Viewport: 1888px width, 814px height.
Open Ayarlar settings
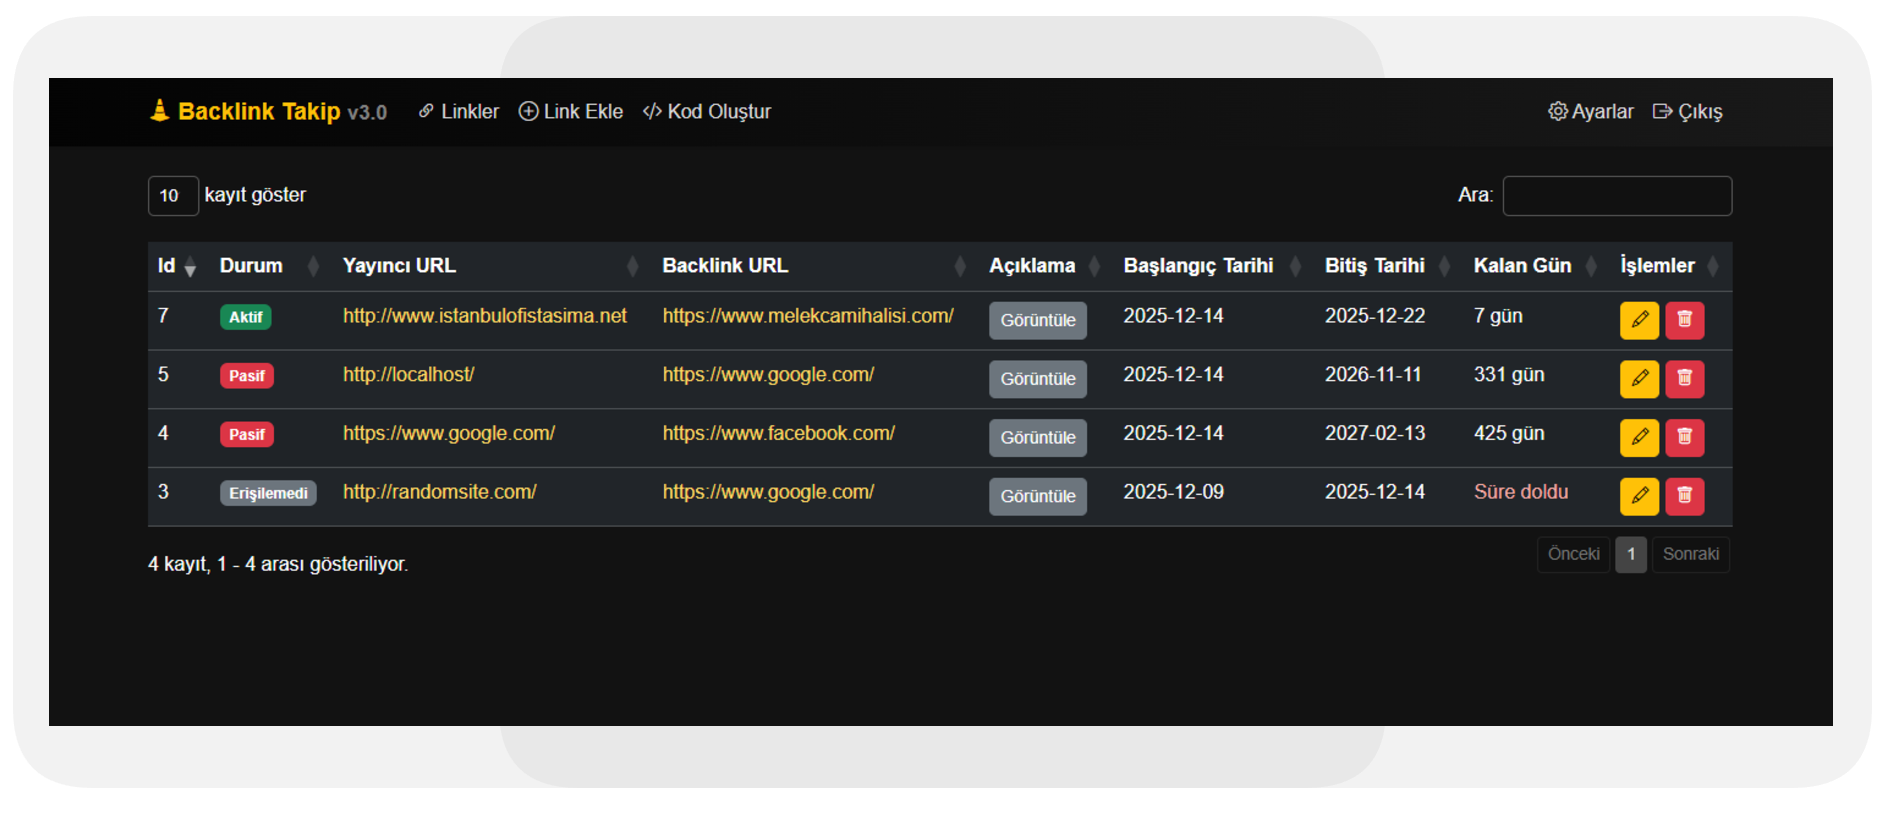pyautogui.click(x=1591, y=112)
